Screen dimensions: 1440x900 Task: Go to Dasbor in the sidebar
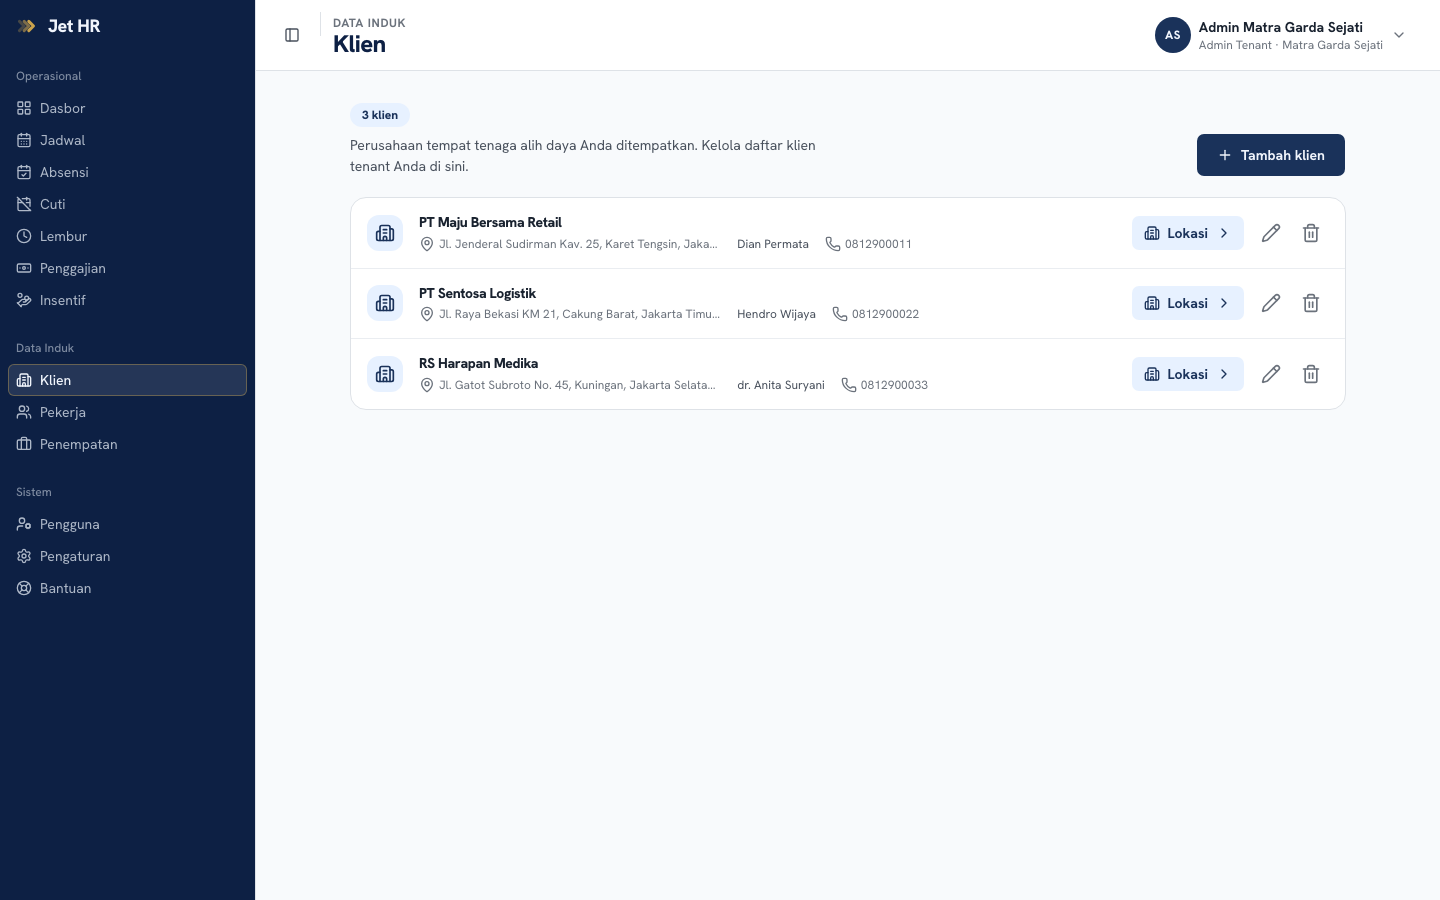[127, 108]
